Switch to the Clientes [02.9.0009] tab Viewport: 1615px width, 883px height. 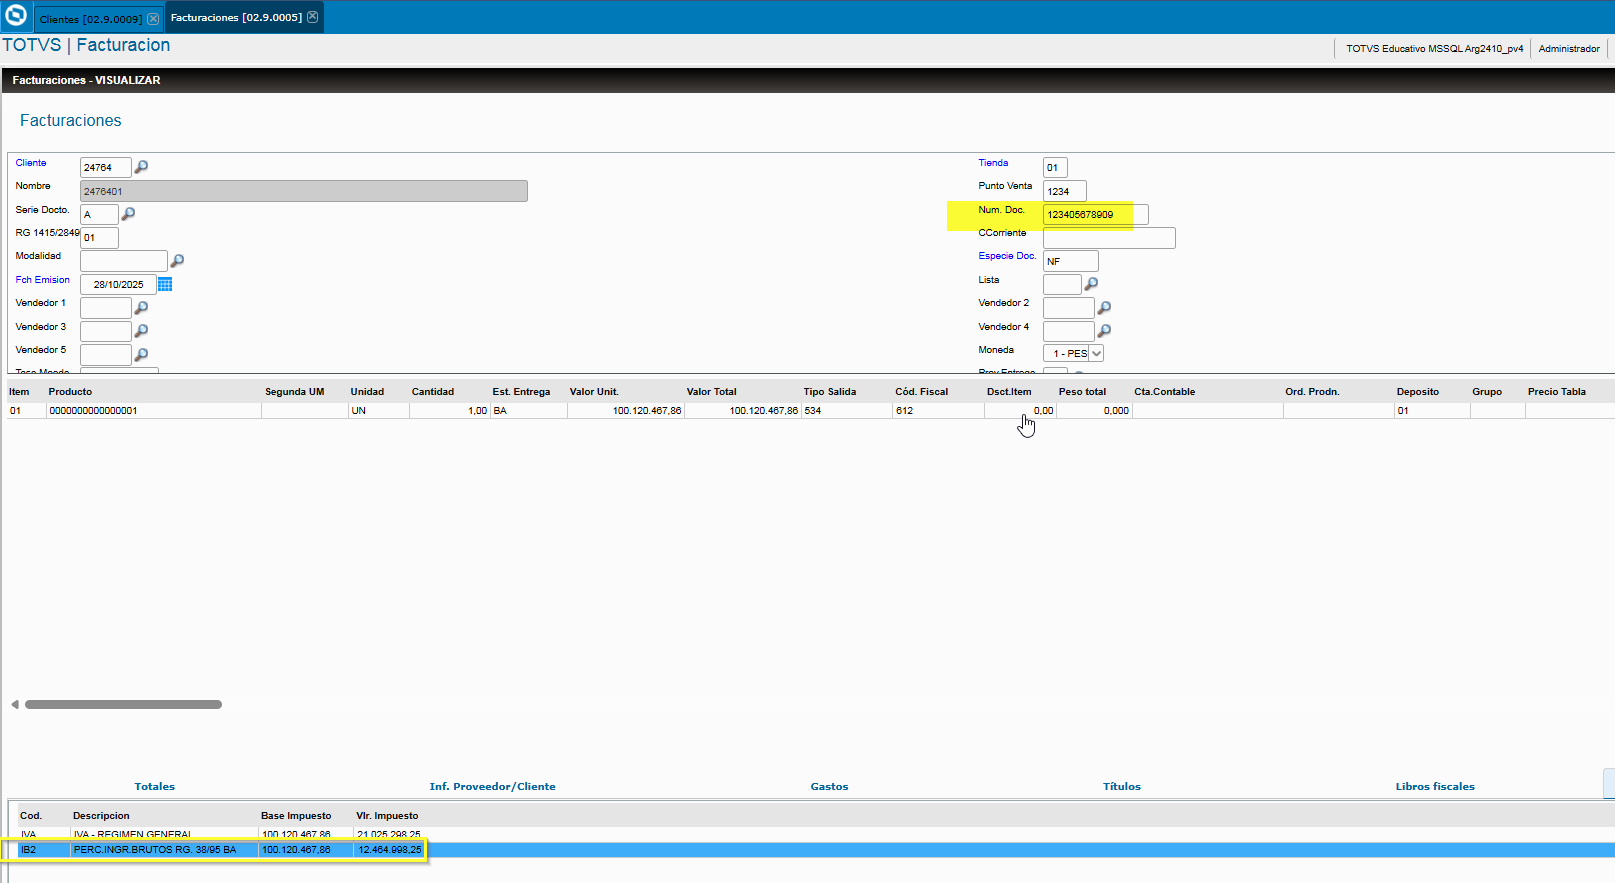(91, 19)
